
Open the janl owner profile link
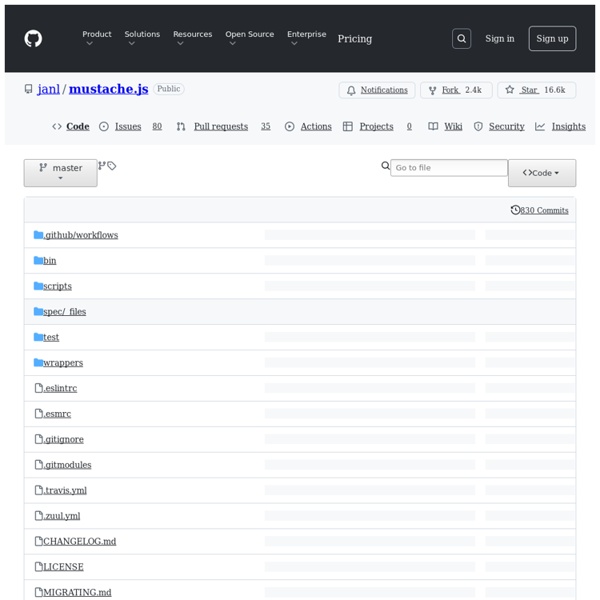(49, 89)
